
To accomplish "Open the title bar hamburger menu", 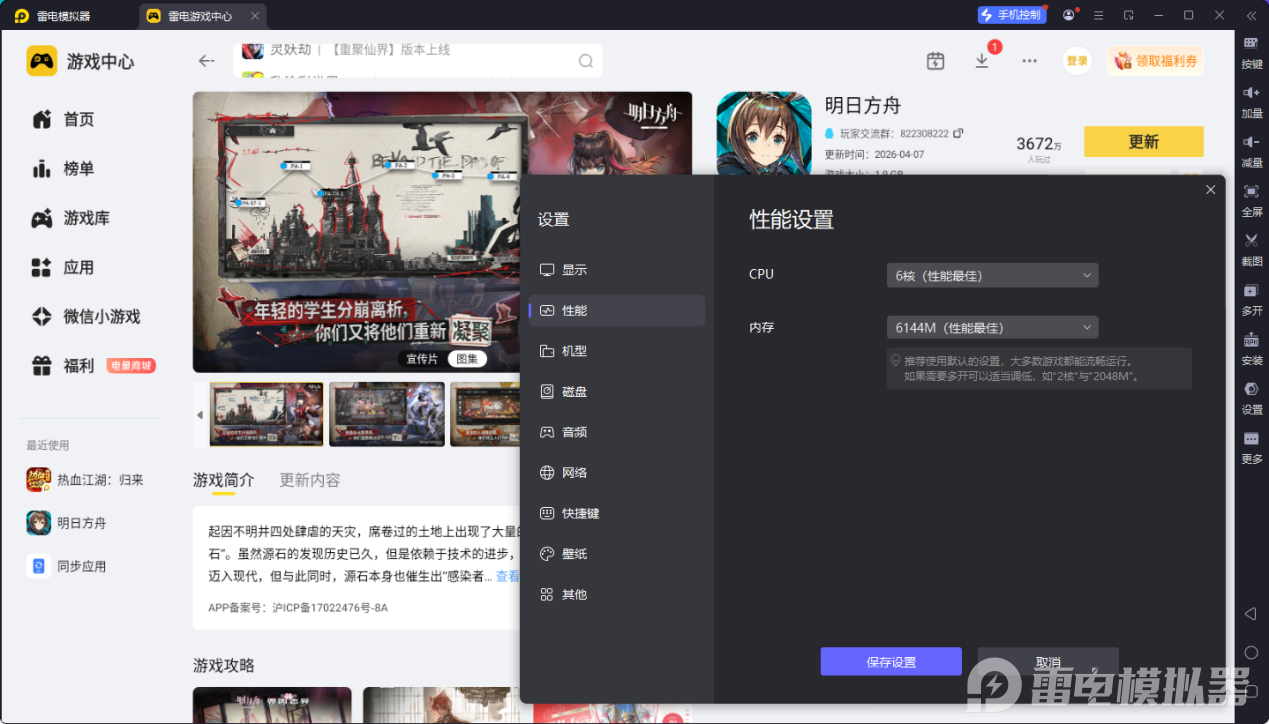I will 1099,15.
